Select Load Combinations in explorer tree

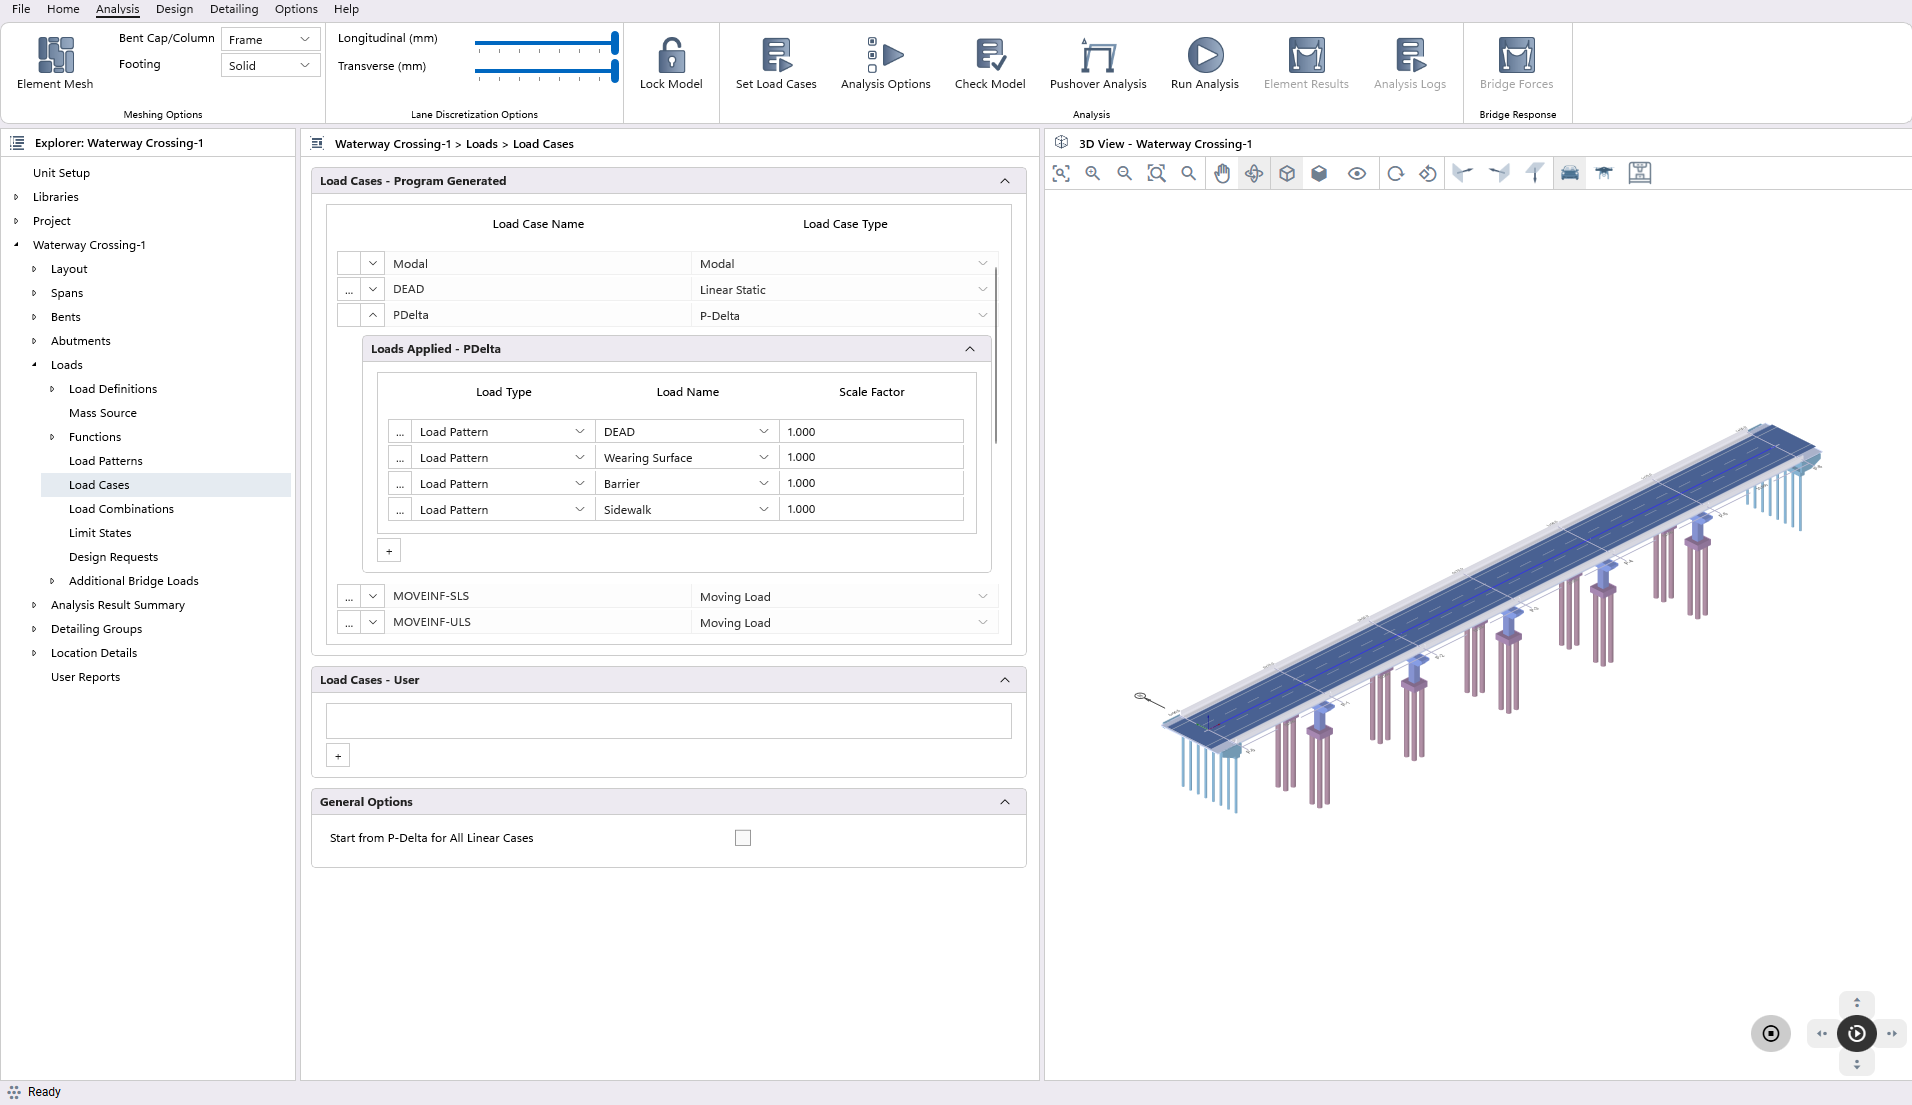[121, 509]
